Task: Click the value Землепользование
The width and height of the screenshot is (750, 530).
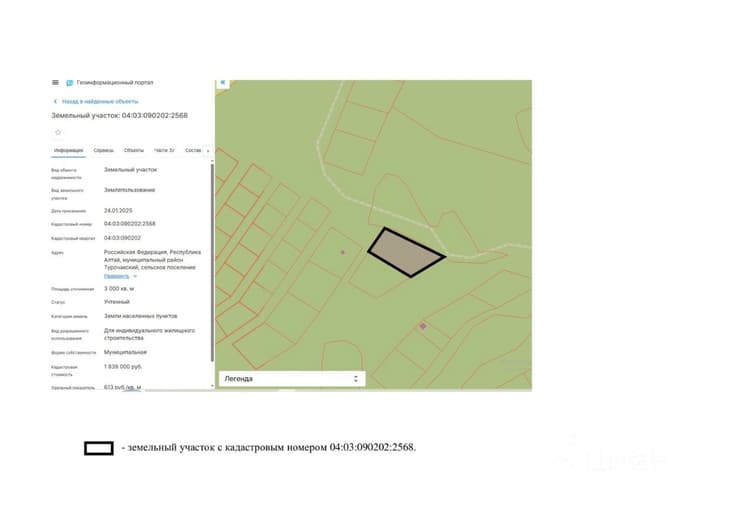Action: (x=130, y=190)
